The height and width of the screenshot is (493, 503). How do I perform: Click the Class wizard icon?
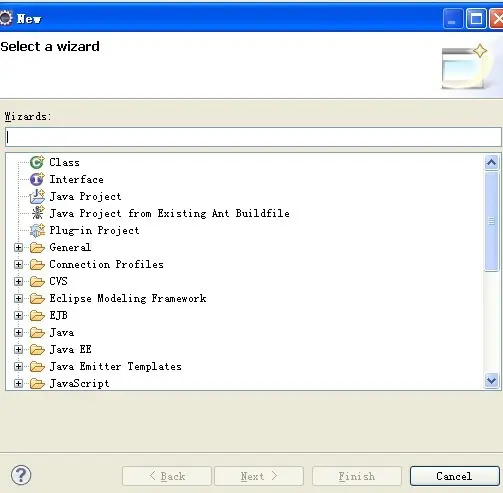pyautogui.click(x=37, y=162)
